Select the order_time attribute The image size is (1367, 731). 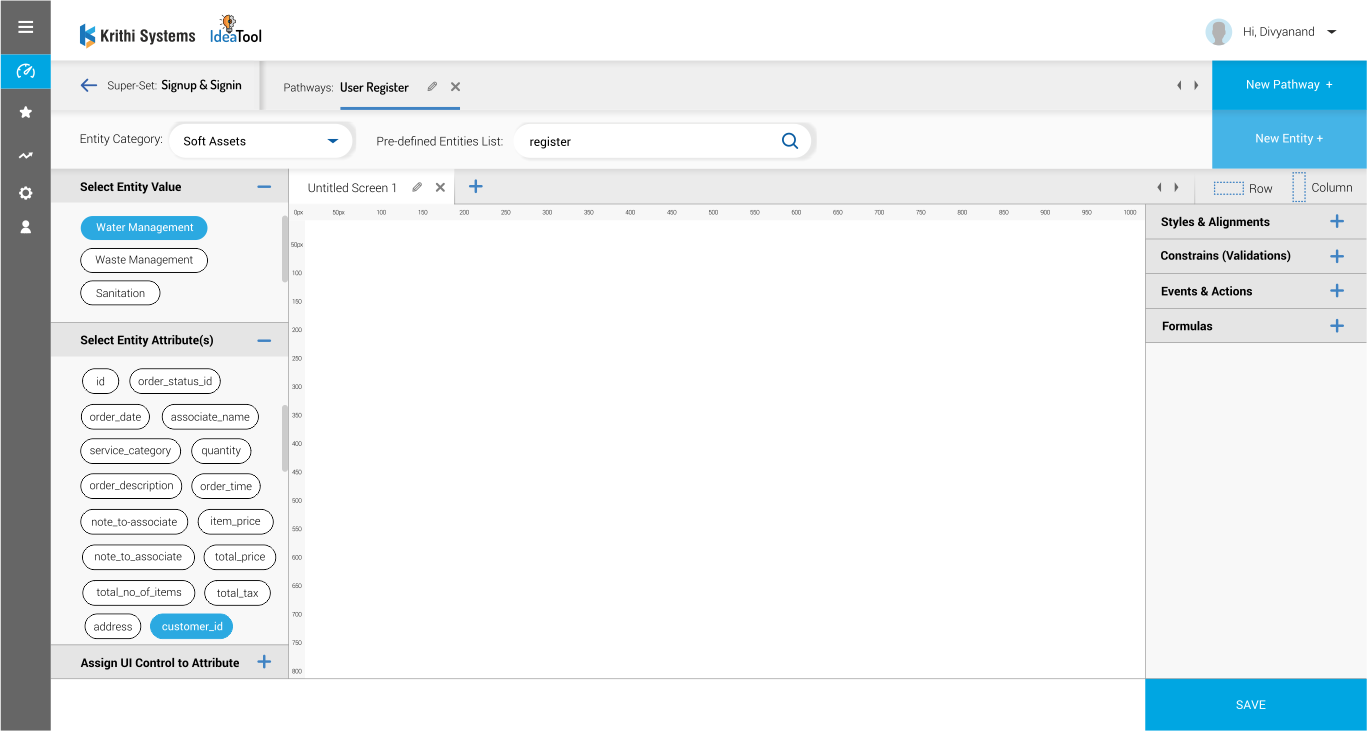[x=226, y=487]
